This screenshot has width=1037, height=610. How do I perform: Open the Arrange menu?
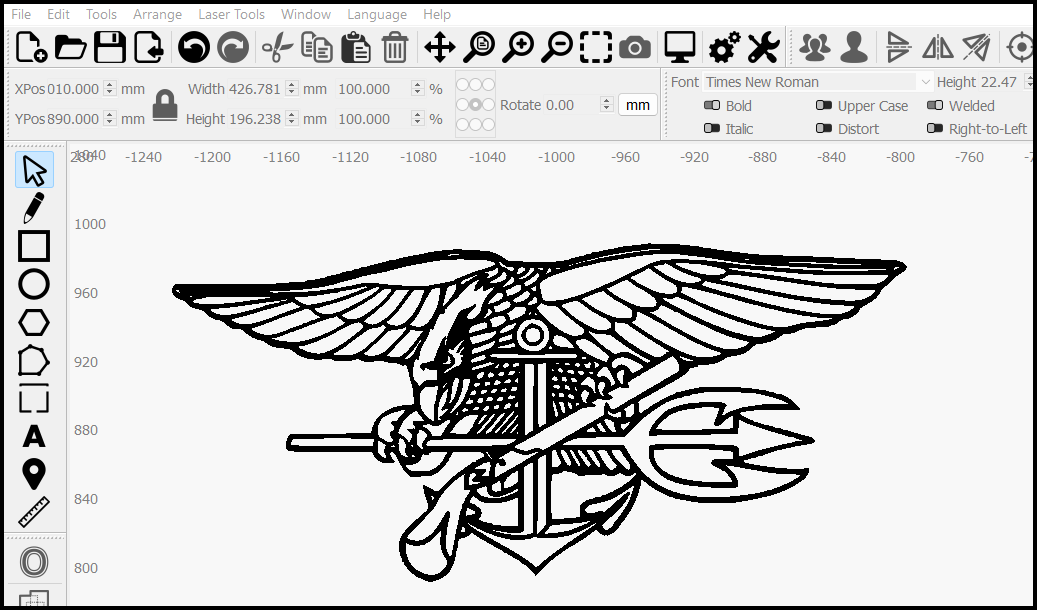(157, 14)
